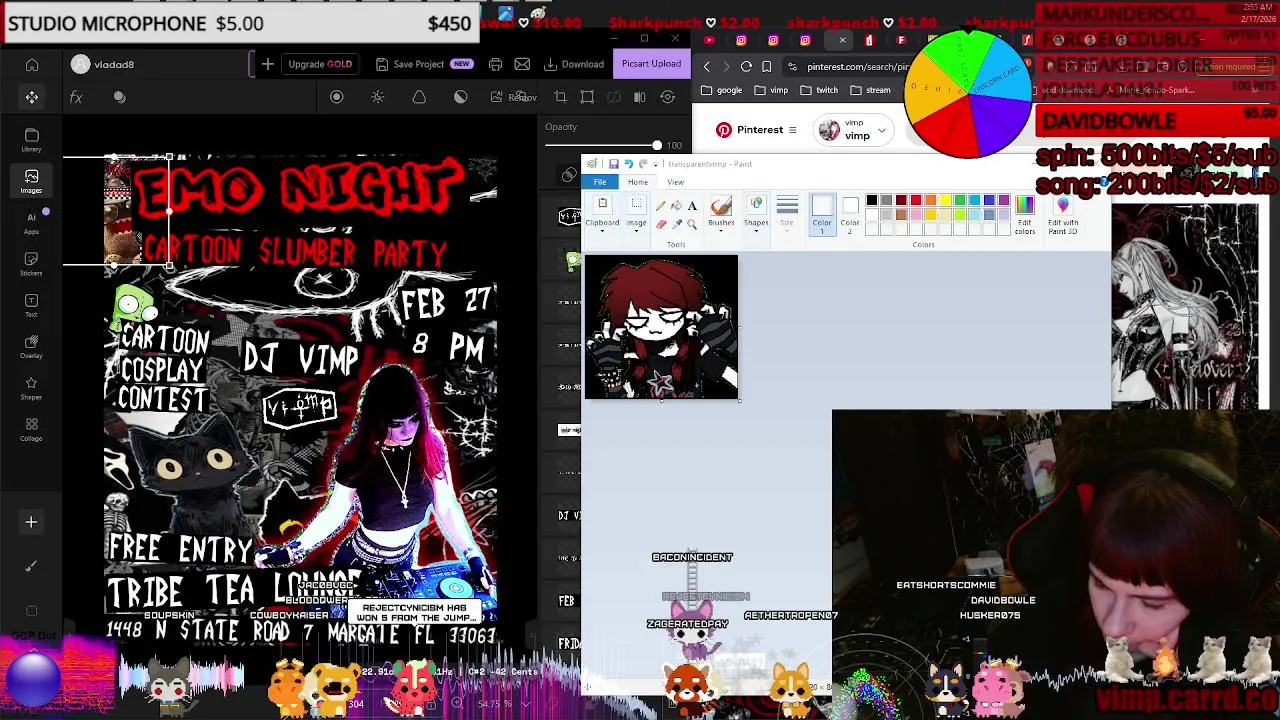Click the plus icon in Picsart sidebar
This screenshot has height=720, width=1280.
click(31, 522)
